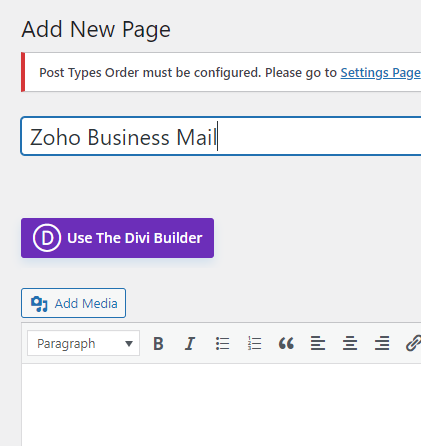Screen dimensions: 421x446
Task: Insert a link using the chain icon
Action: (413, 343)
